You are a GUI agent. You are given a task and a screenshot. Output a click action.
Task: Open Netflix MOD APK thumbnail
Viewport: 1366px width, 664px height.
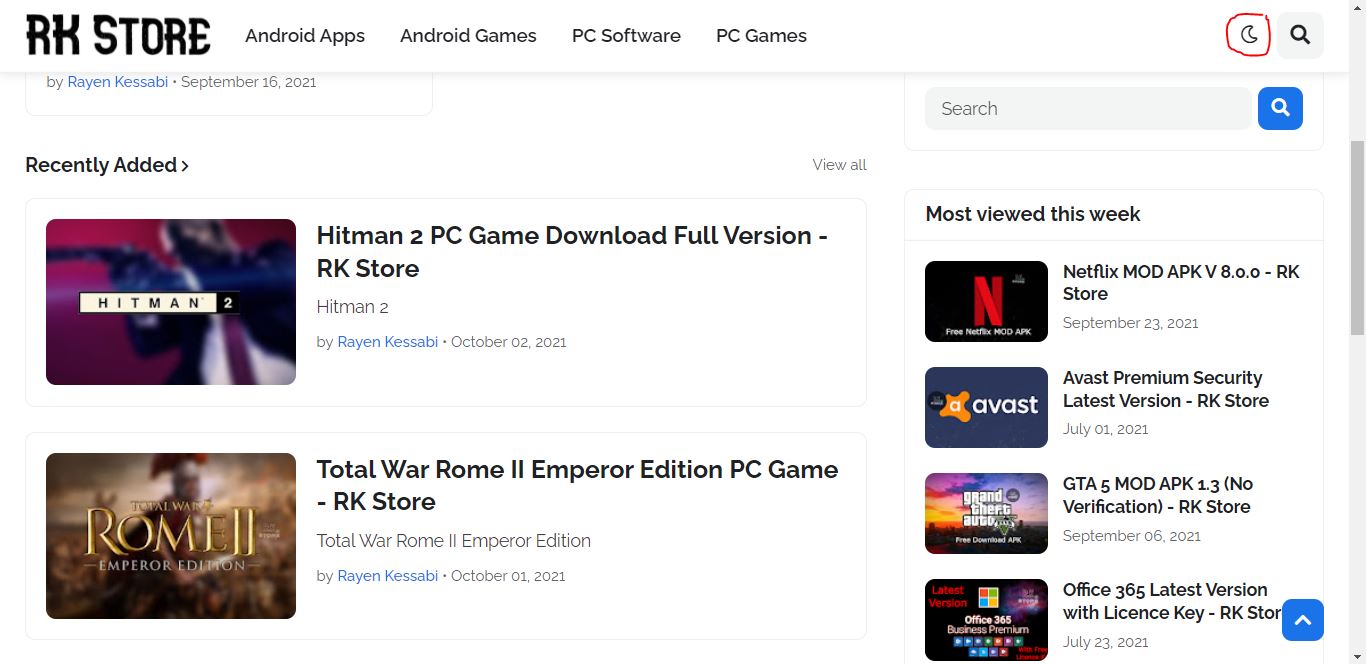986,301
